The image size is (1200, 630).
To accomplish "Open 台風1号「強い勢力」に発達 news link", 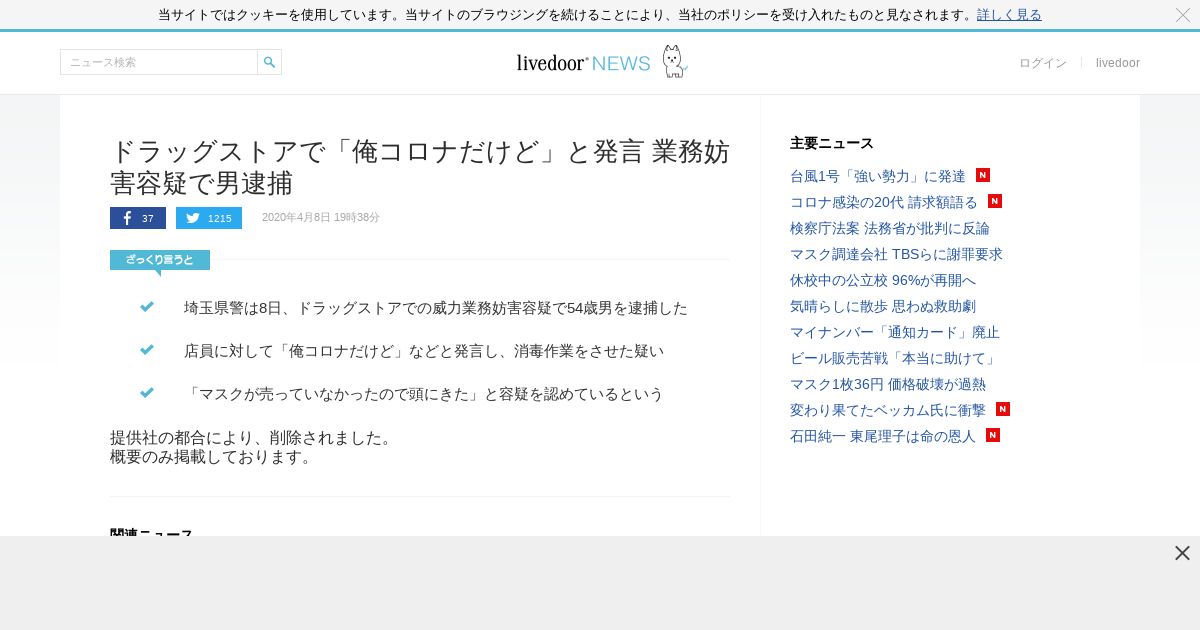I will (x=878, y=176).
